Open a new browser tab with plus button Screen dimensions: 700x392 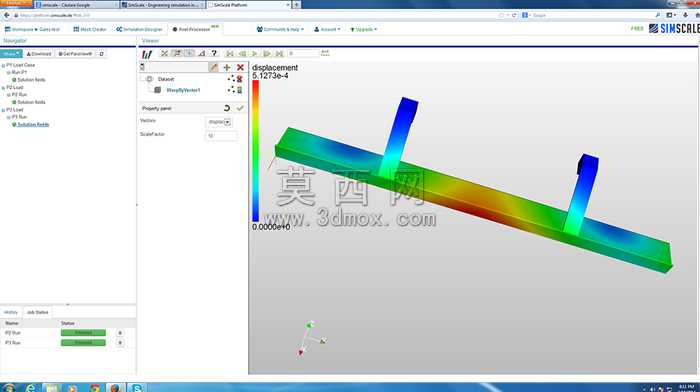point(296,5)
